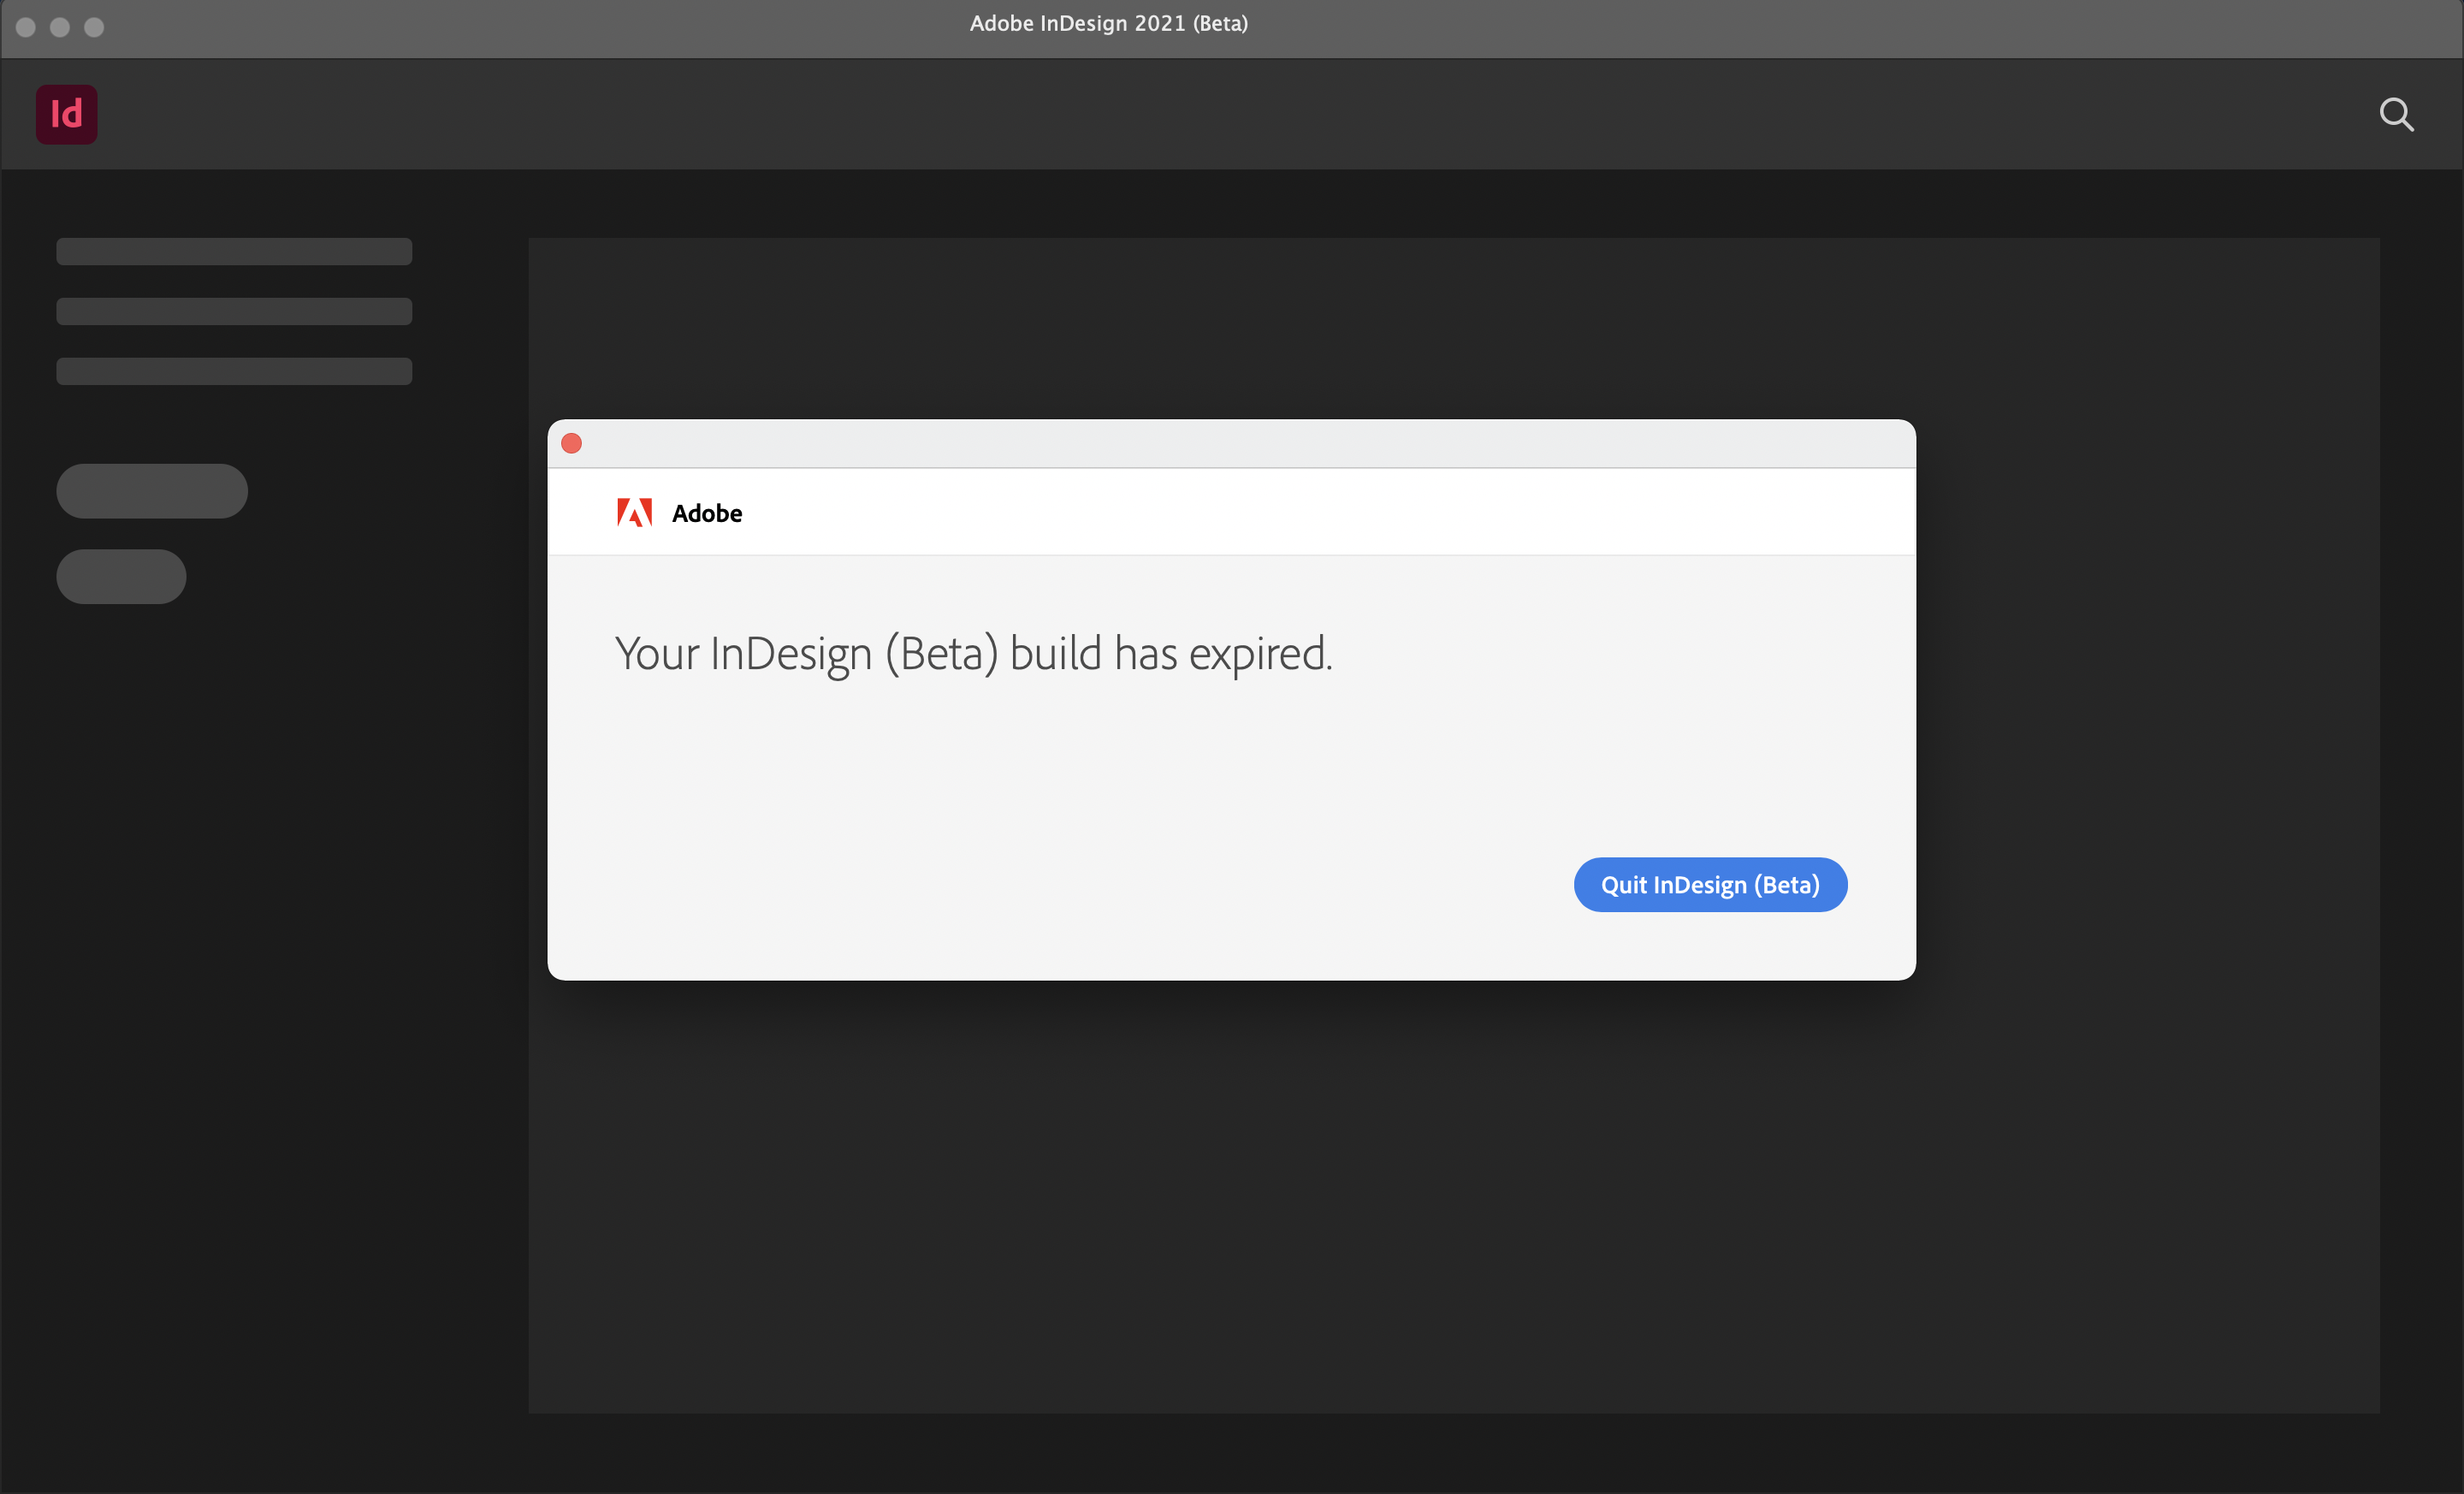
Task: Click the larger rounded placeholder pill button
Action: (x=152, y=490)
